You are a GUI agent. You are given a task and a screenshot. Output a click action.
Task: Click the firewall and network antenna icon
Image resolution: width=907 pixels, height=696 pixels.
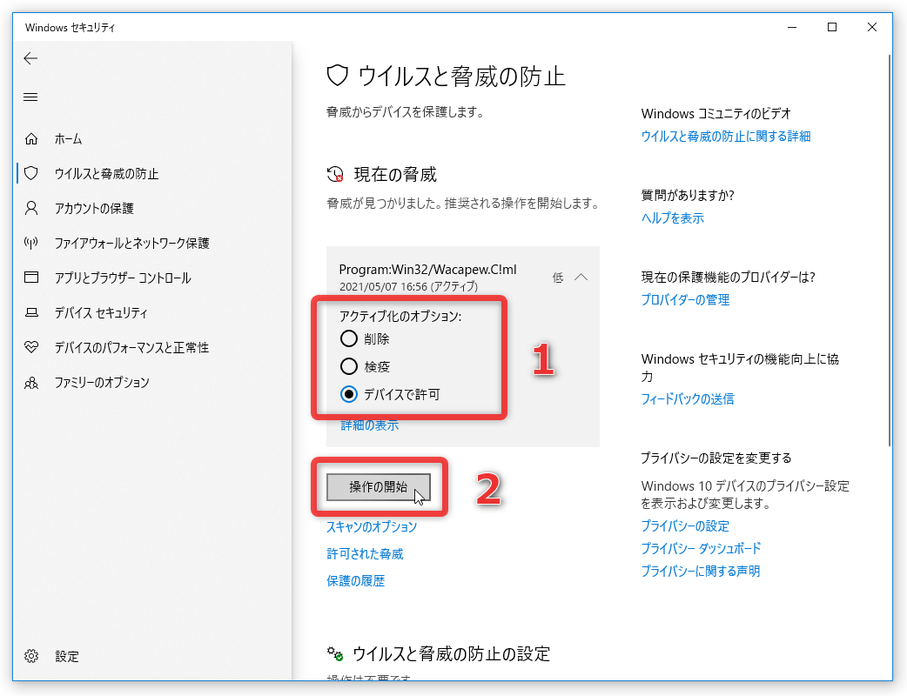(31, 243)
